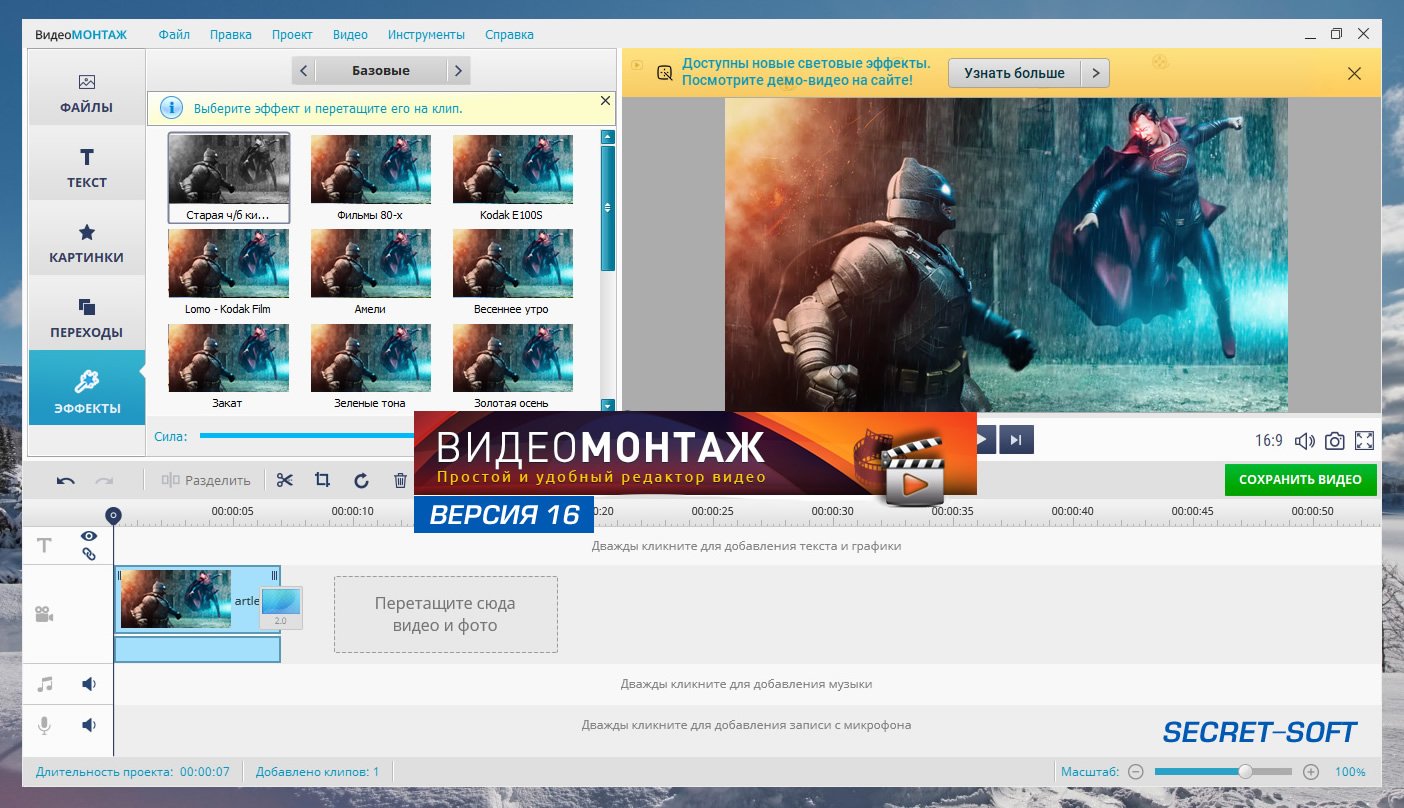This screenshot has width=1404, height=808.
Task: Toggle text track visibility eye icon
Action: point(88,536)
